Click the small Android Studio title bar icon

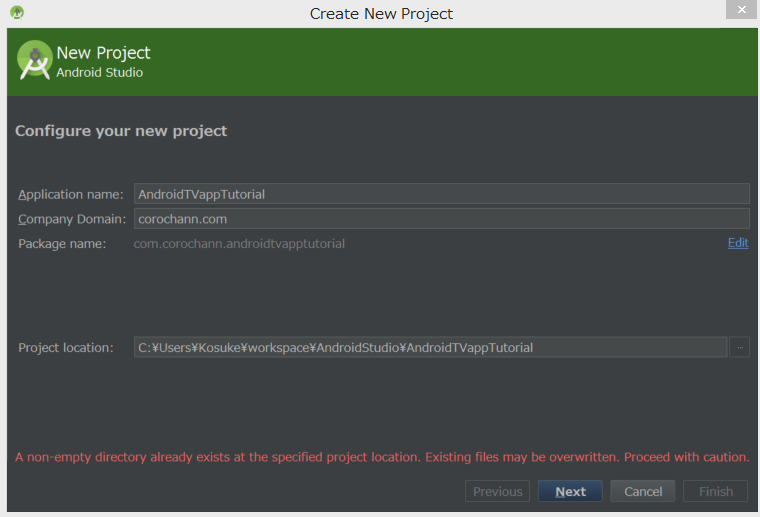[17, 12]
